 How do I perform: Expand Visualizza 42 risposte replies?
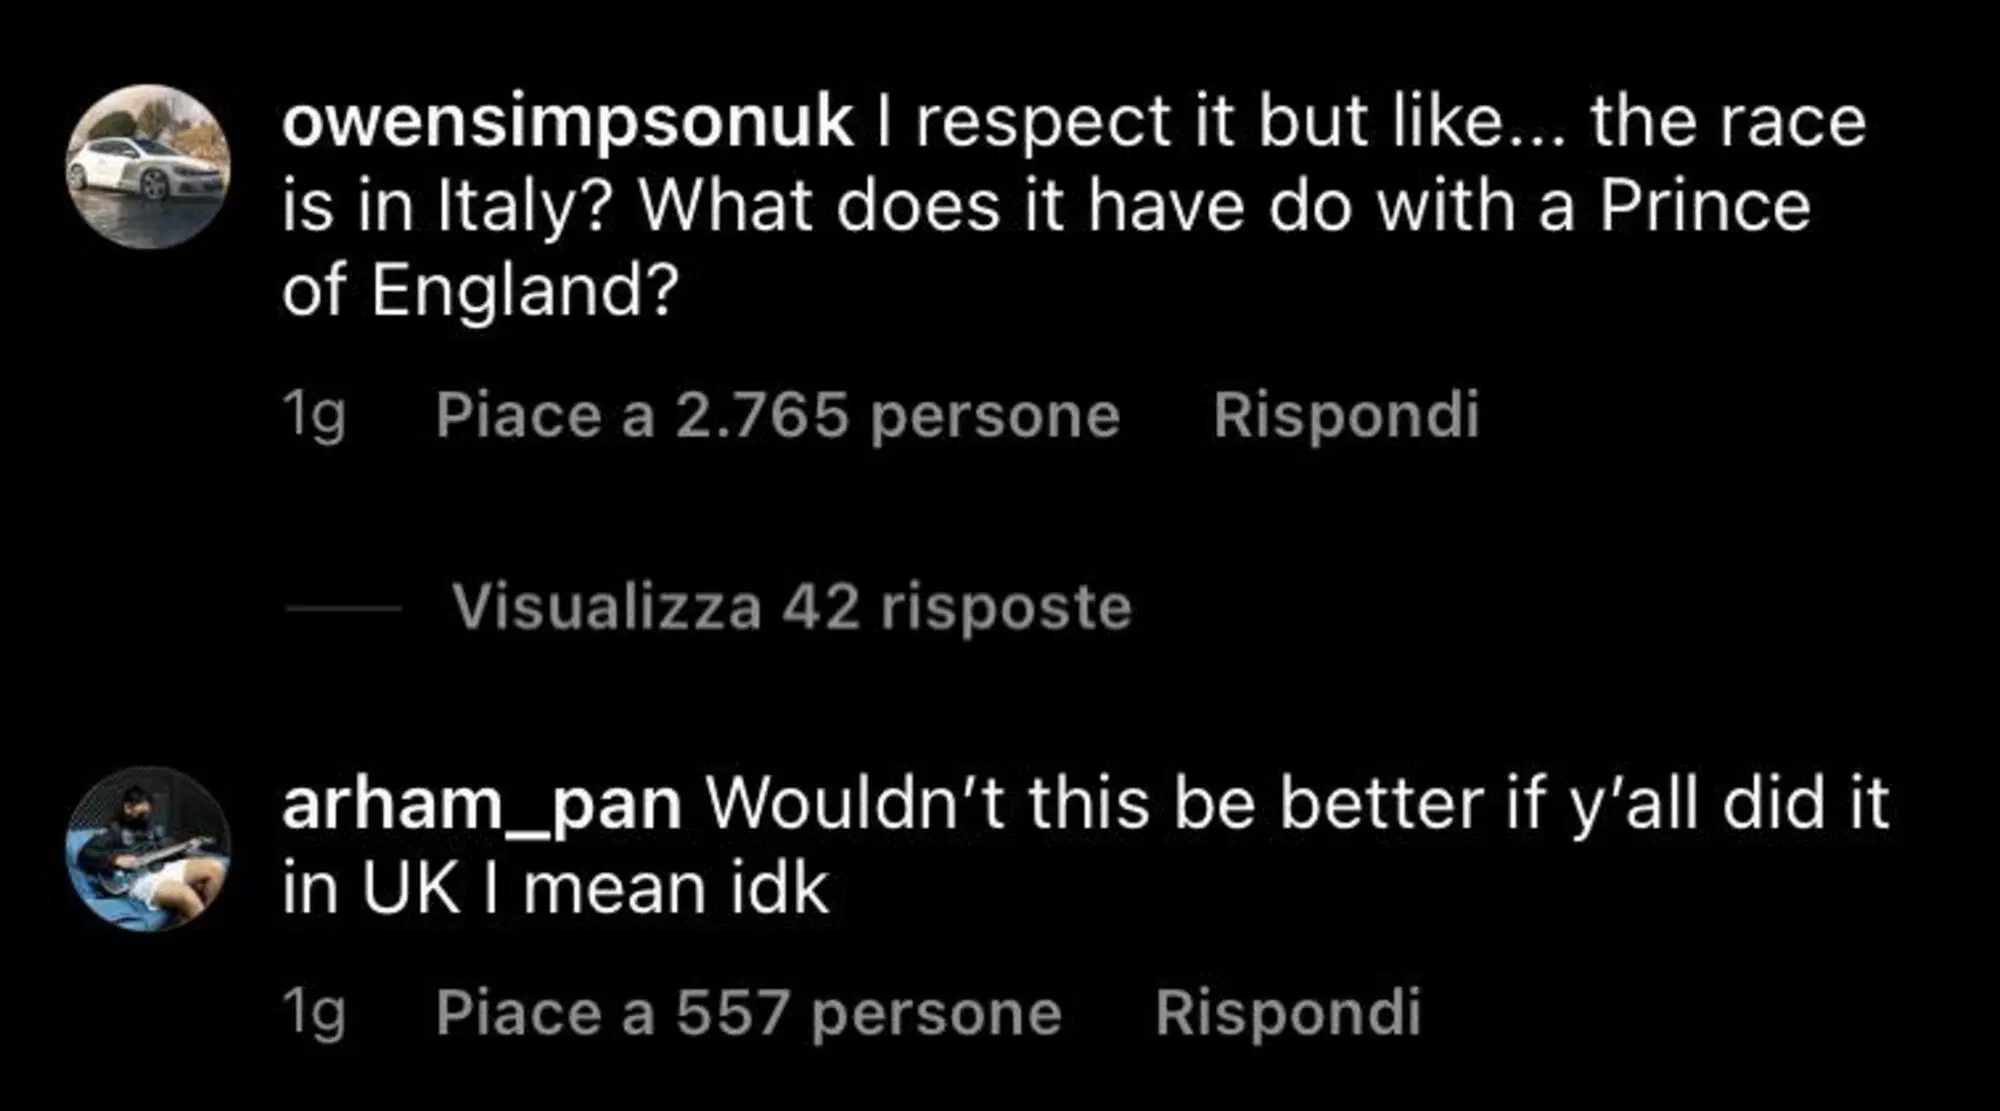(x=791, y=607)
